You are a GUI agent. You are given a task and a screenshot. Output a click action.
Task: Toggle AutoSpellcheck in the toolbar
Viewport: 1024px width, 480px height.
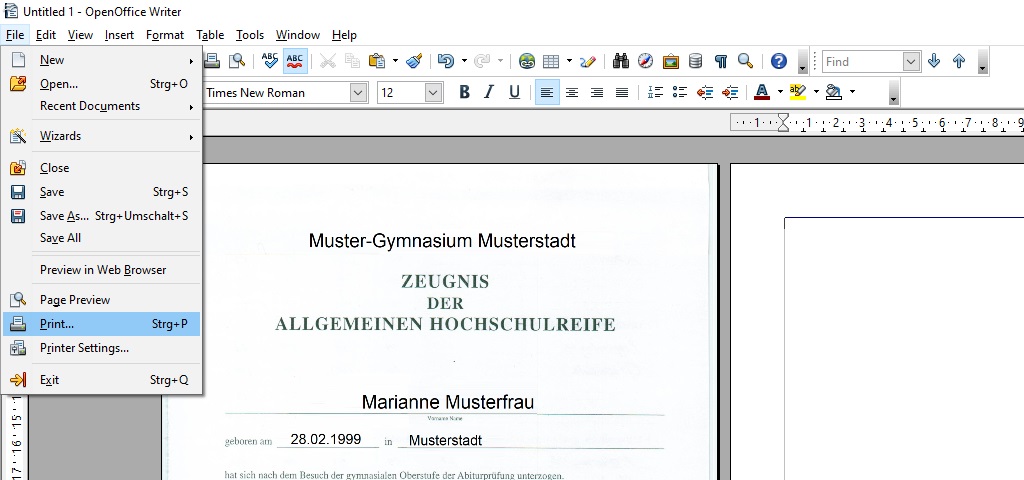tap(295, 61)
